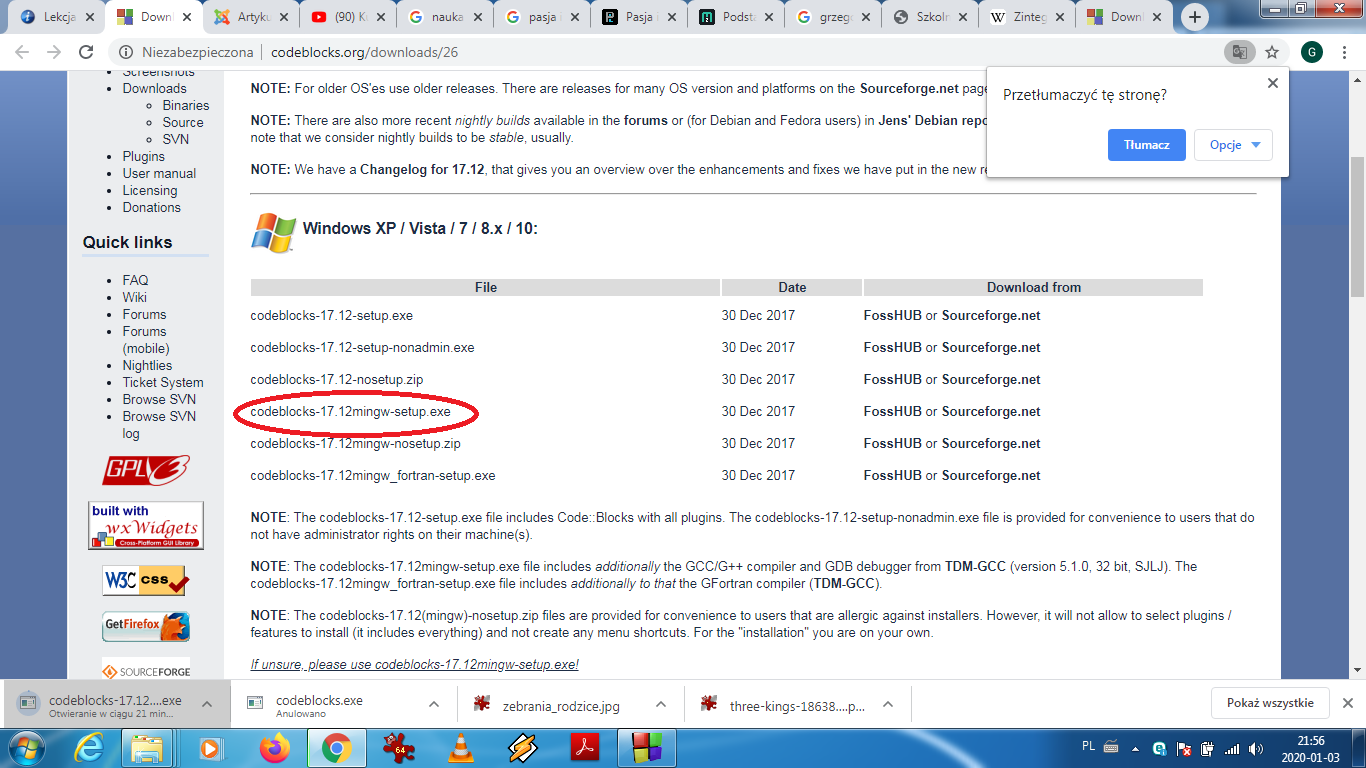Click the Tłumacz button
Viewport: 1366px width, 768px height.
[x=1147, y=145]
